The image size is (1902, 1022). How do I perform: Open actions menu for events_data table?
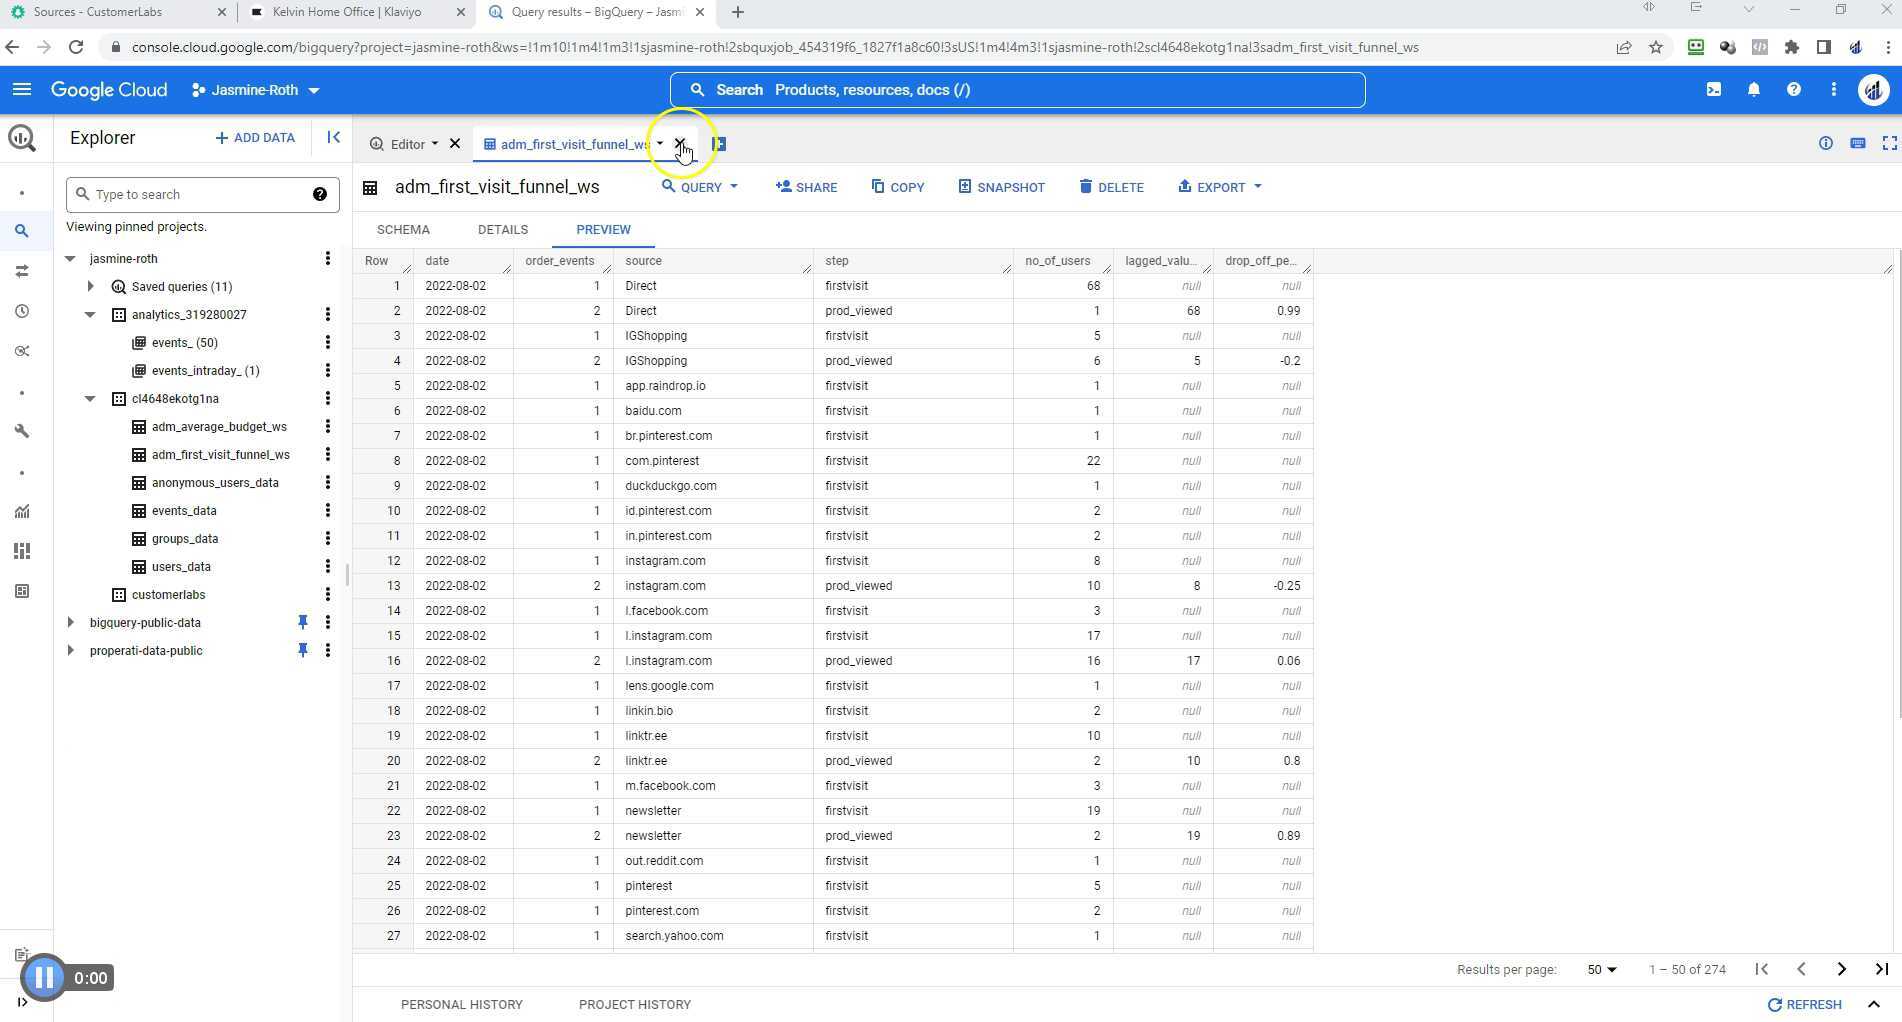coord(328,510)
